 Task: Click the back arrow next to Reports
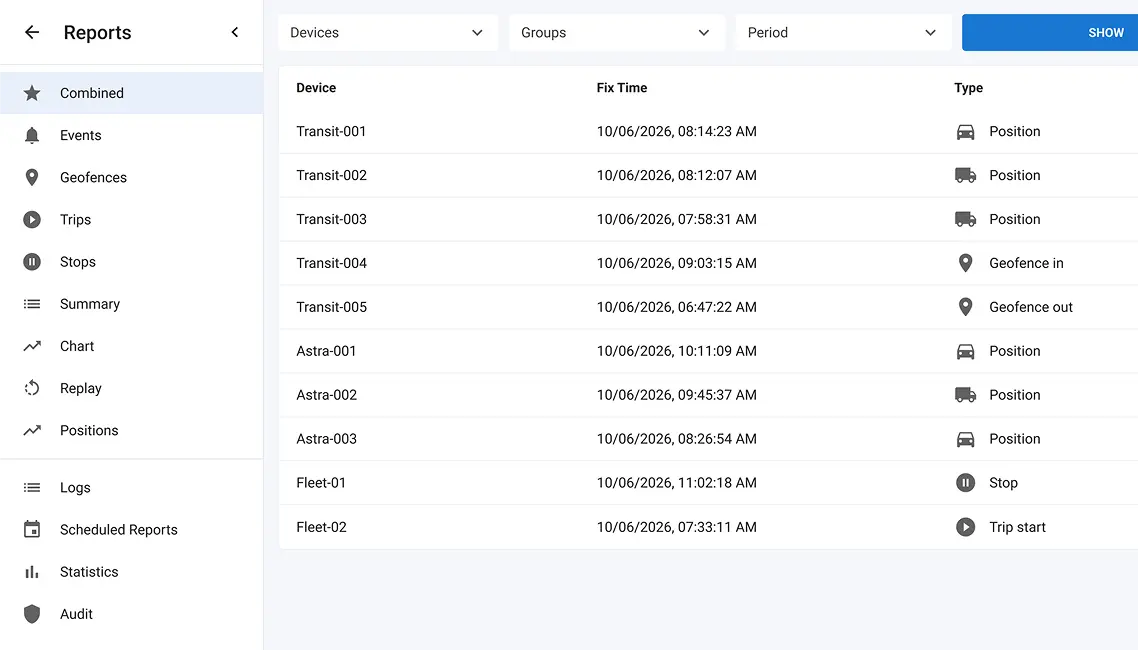(x=32, y=32)
